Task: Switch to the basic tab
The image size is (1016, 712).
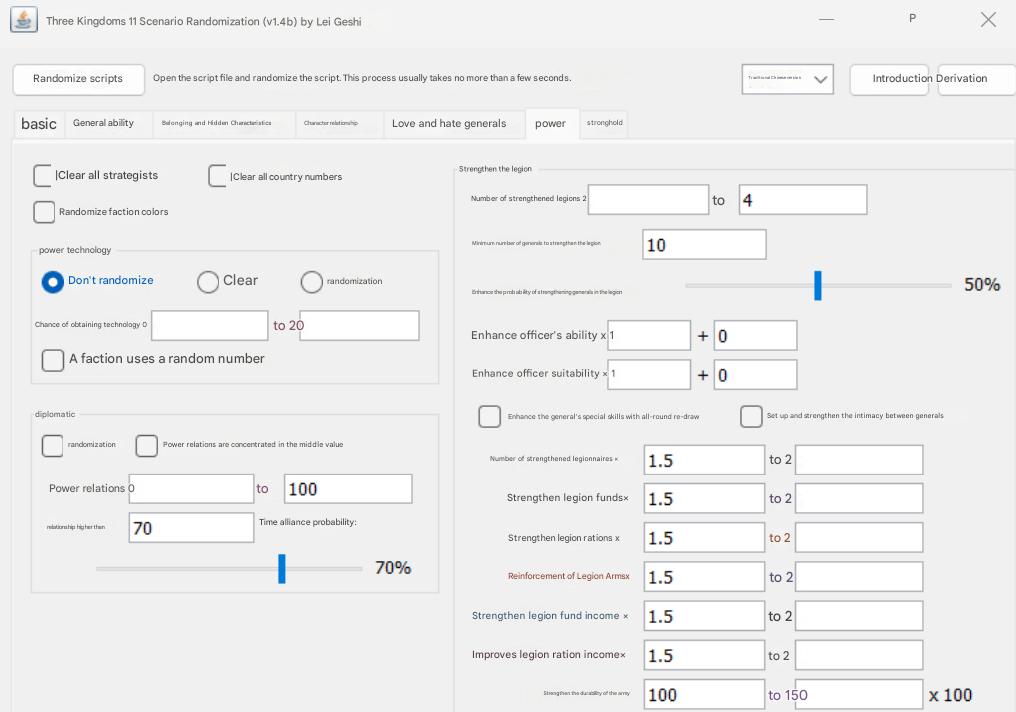Action: 39,124
